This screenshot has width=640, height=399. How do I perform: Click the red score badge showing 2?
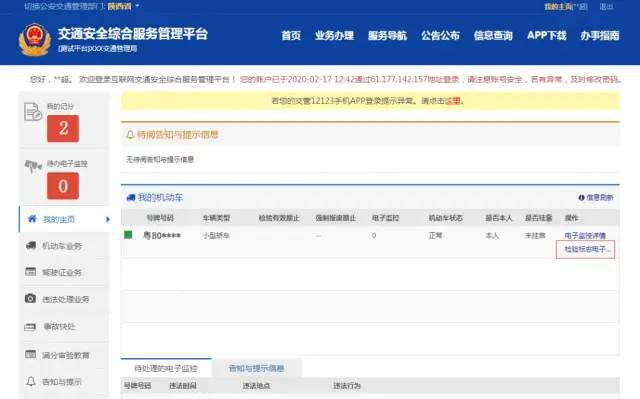tap(63, 129)
